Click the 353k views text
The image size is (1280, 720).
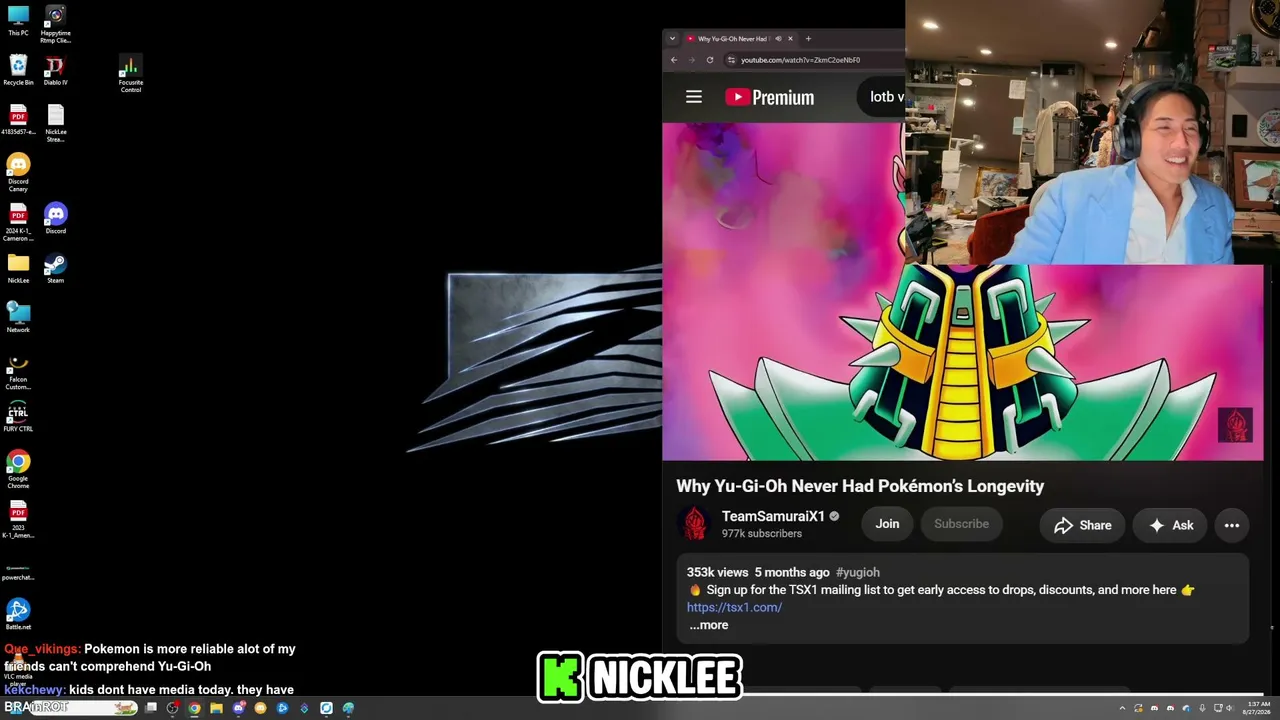[717, 572]
